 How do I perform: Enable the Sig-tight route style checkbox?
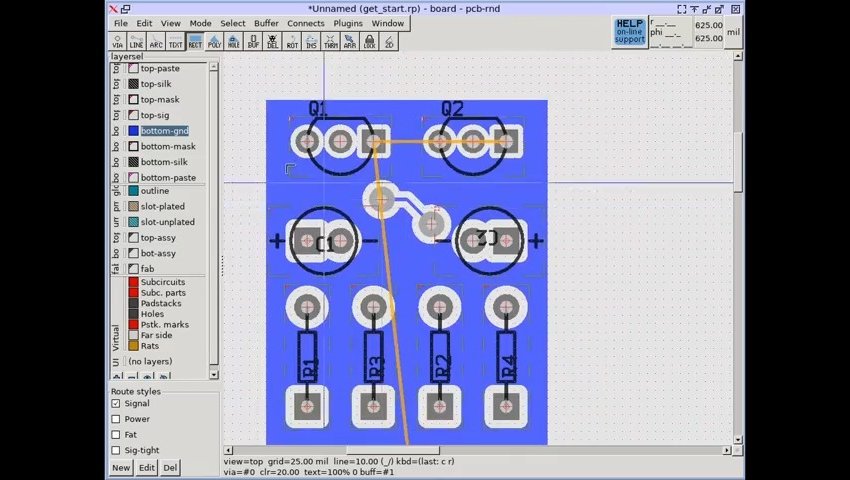pyautogui.click(x=115, y=450)
